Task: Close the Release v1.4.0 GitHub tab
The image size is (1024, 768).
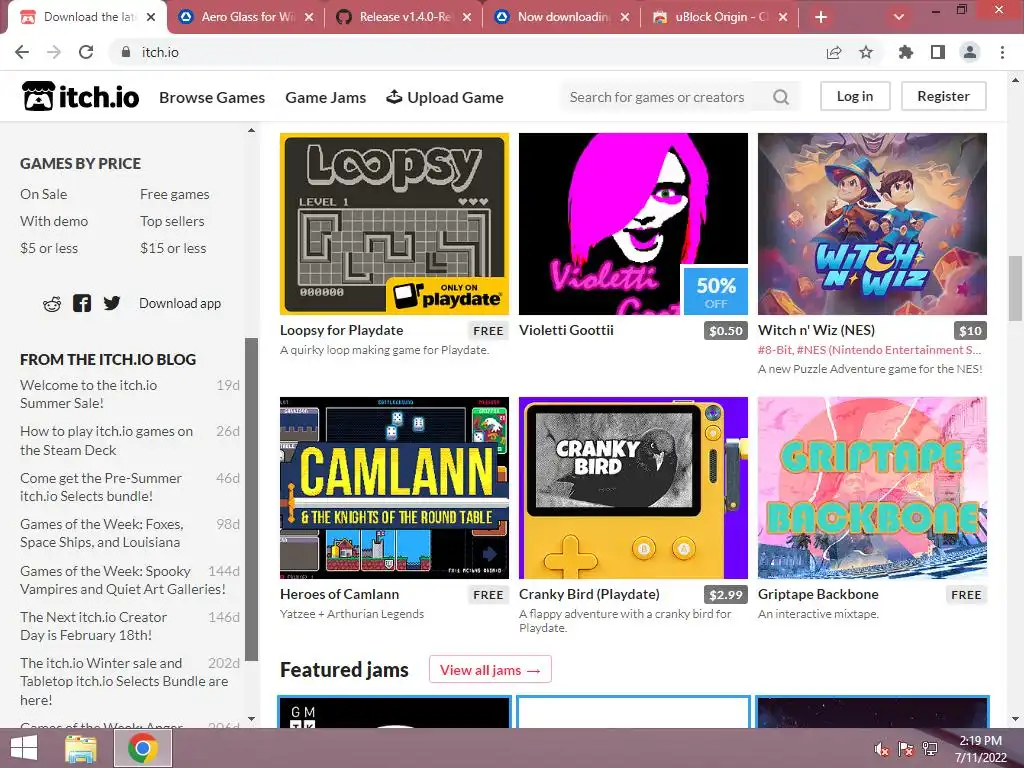Action: (467, 17)
